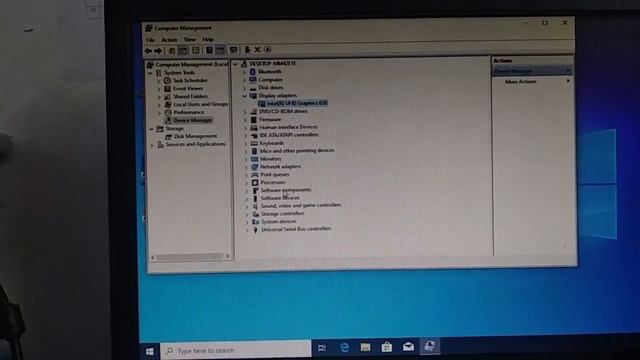Click the taskbar search box
Screen dimensions: 640x360
[236, 350]
